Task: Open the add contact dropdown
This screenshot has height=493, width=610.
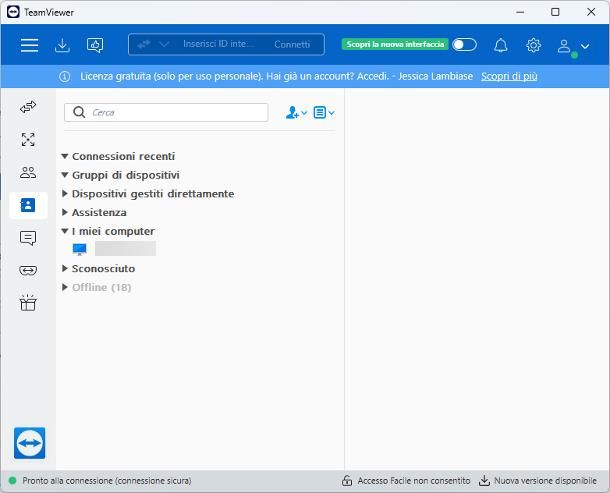Action: click(x=296, y=113)
